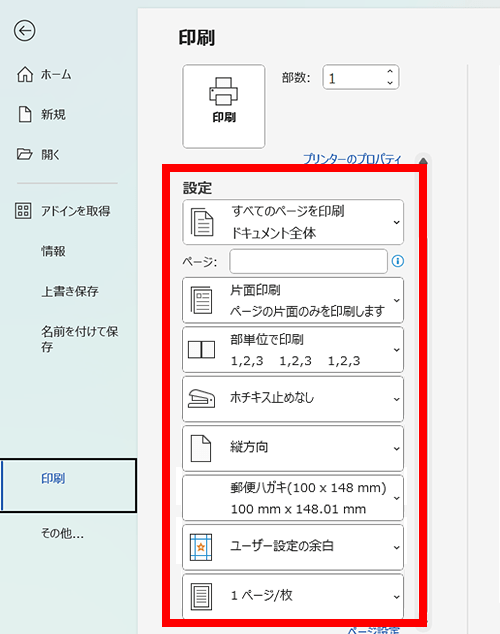Select 情報 in the sidebar
This screenshot has width=500, height=634.
tap(53, 251)
